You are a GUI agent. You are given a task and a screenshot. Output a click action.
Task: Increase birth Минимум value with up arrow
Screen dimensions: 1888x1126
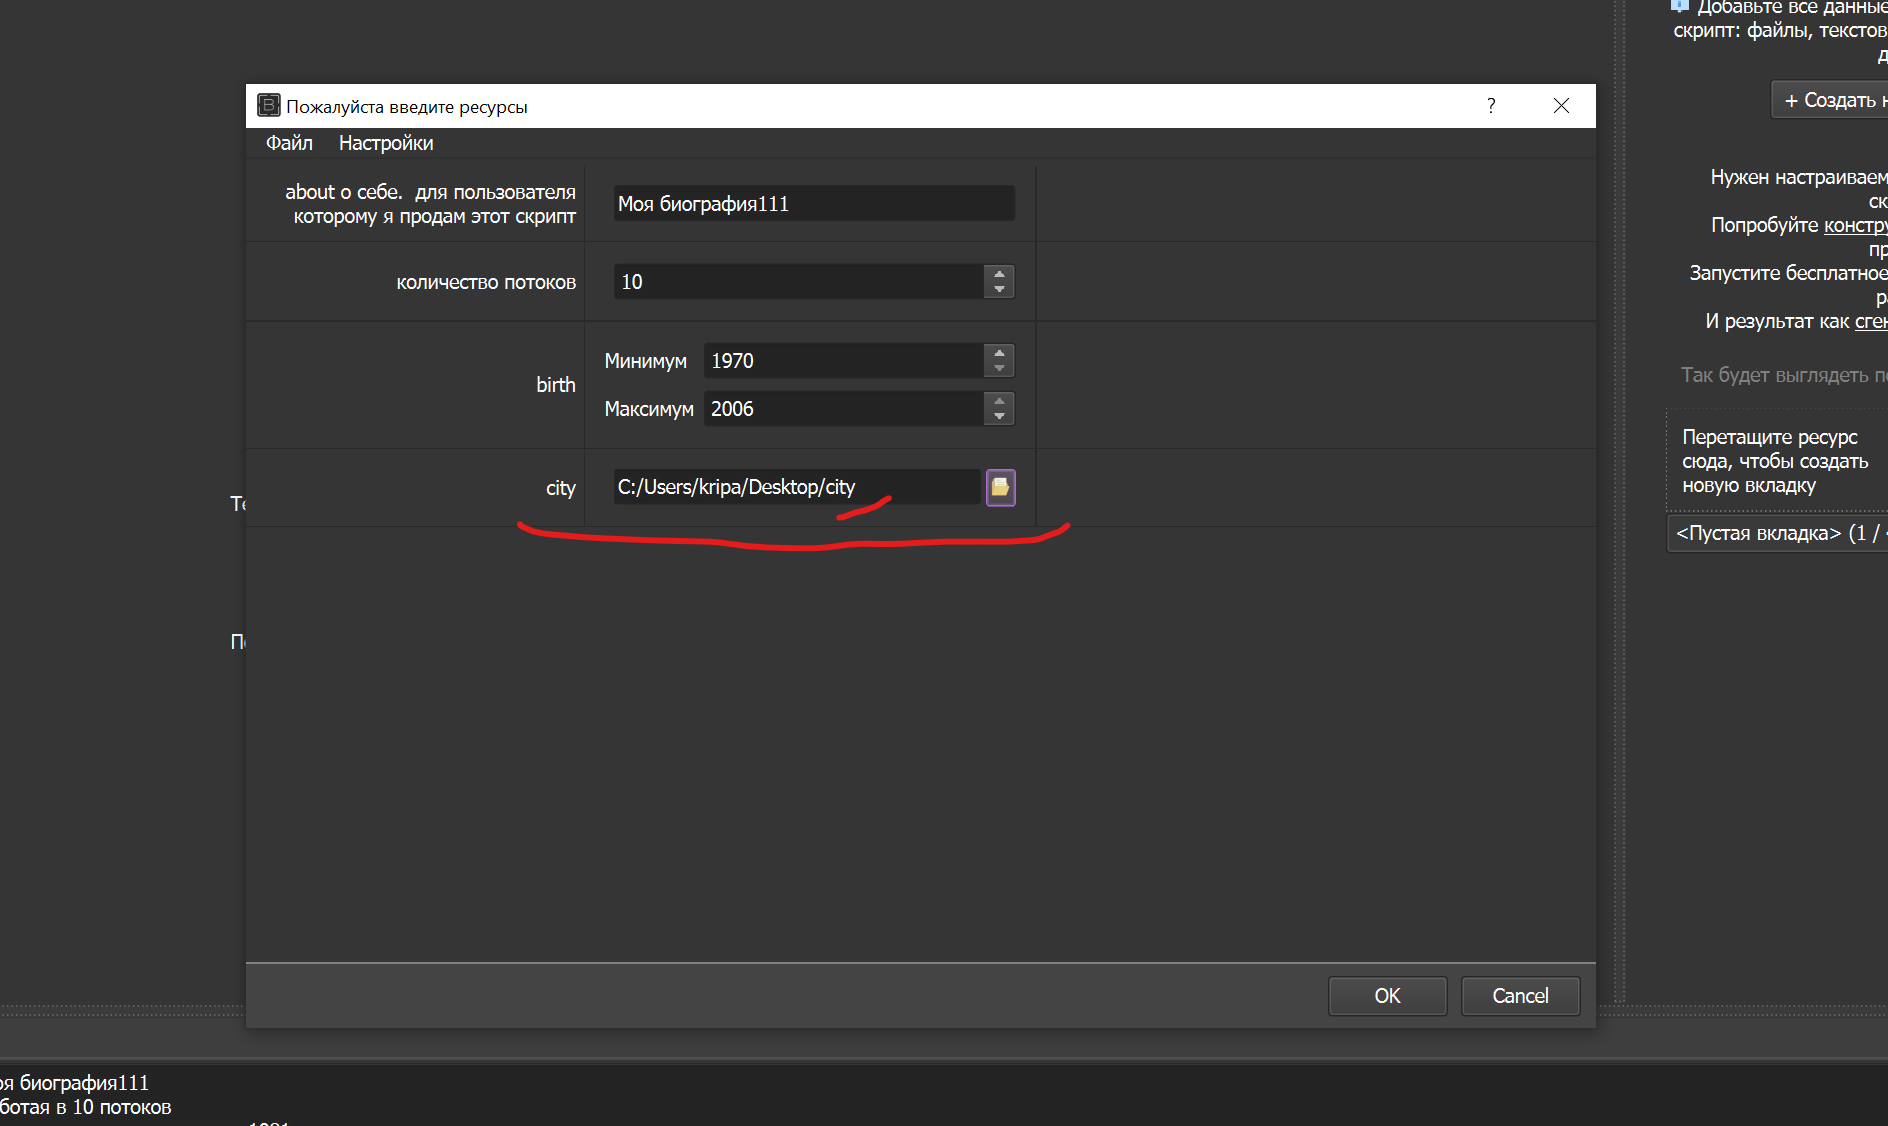pos(999,353)
